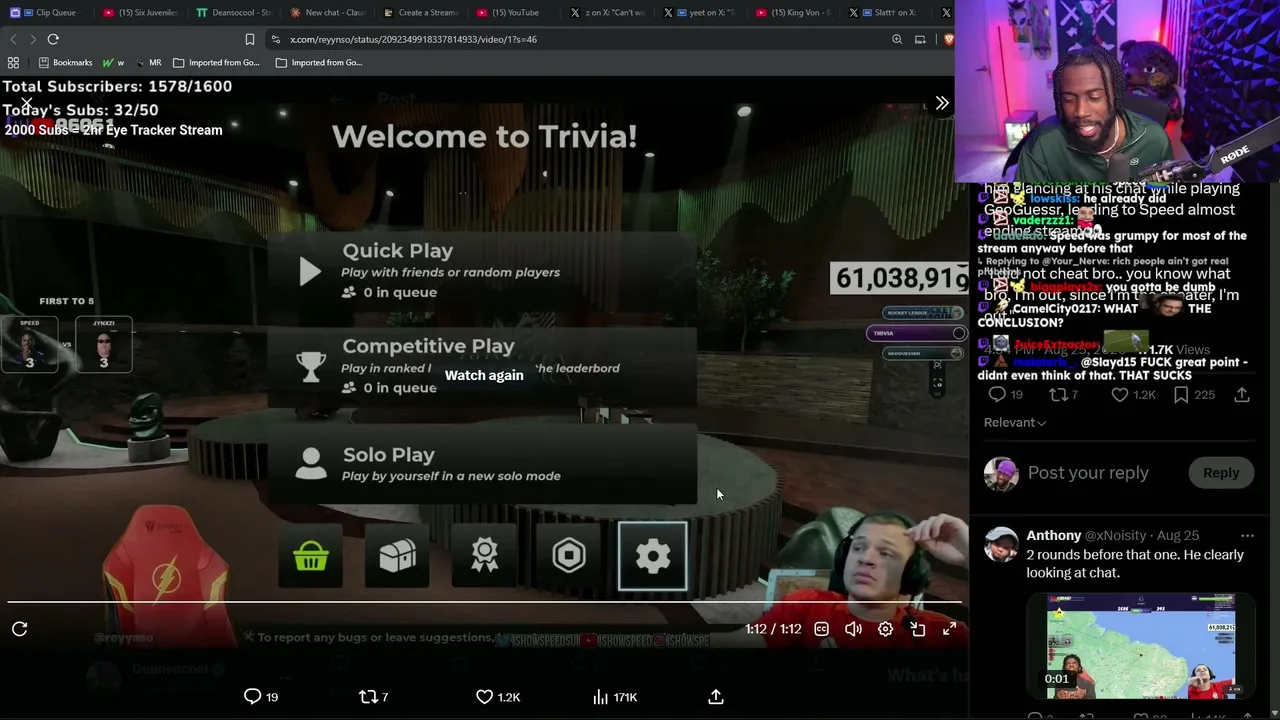Share the post using the icon below the video
The width and height of the screenshot is (1280, 720).
click(716, 696)
